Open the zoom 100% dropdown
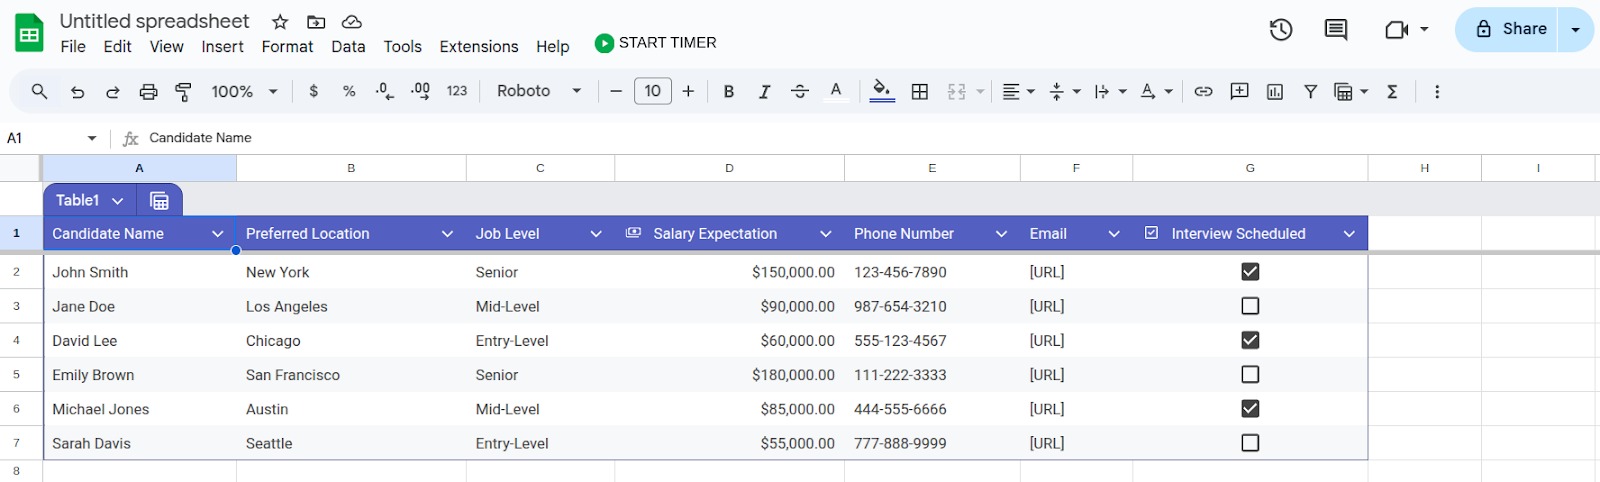1600x482 pixels. 244,91
